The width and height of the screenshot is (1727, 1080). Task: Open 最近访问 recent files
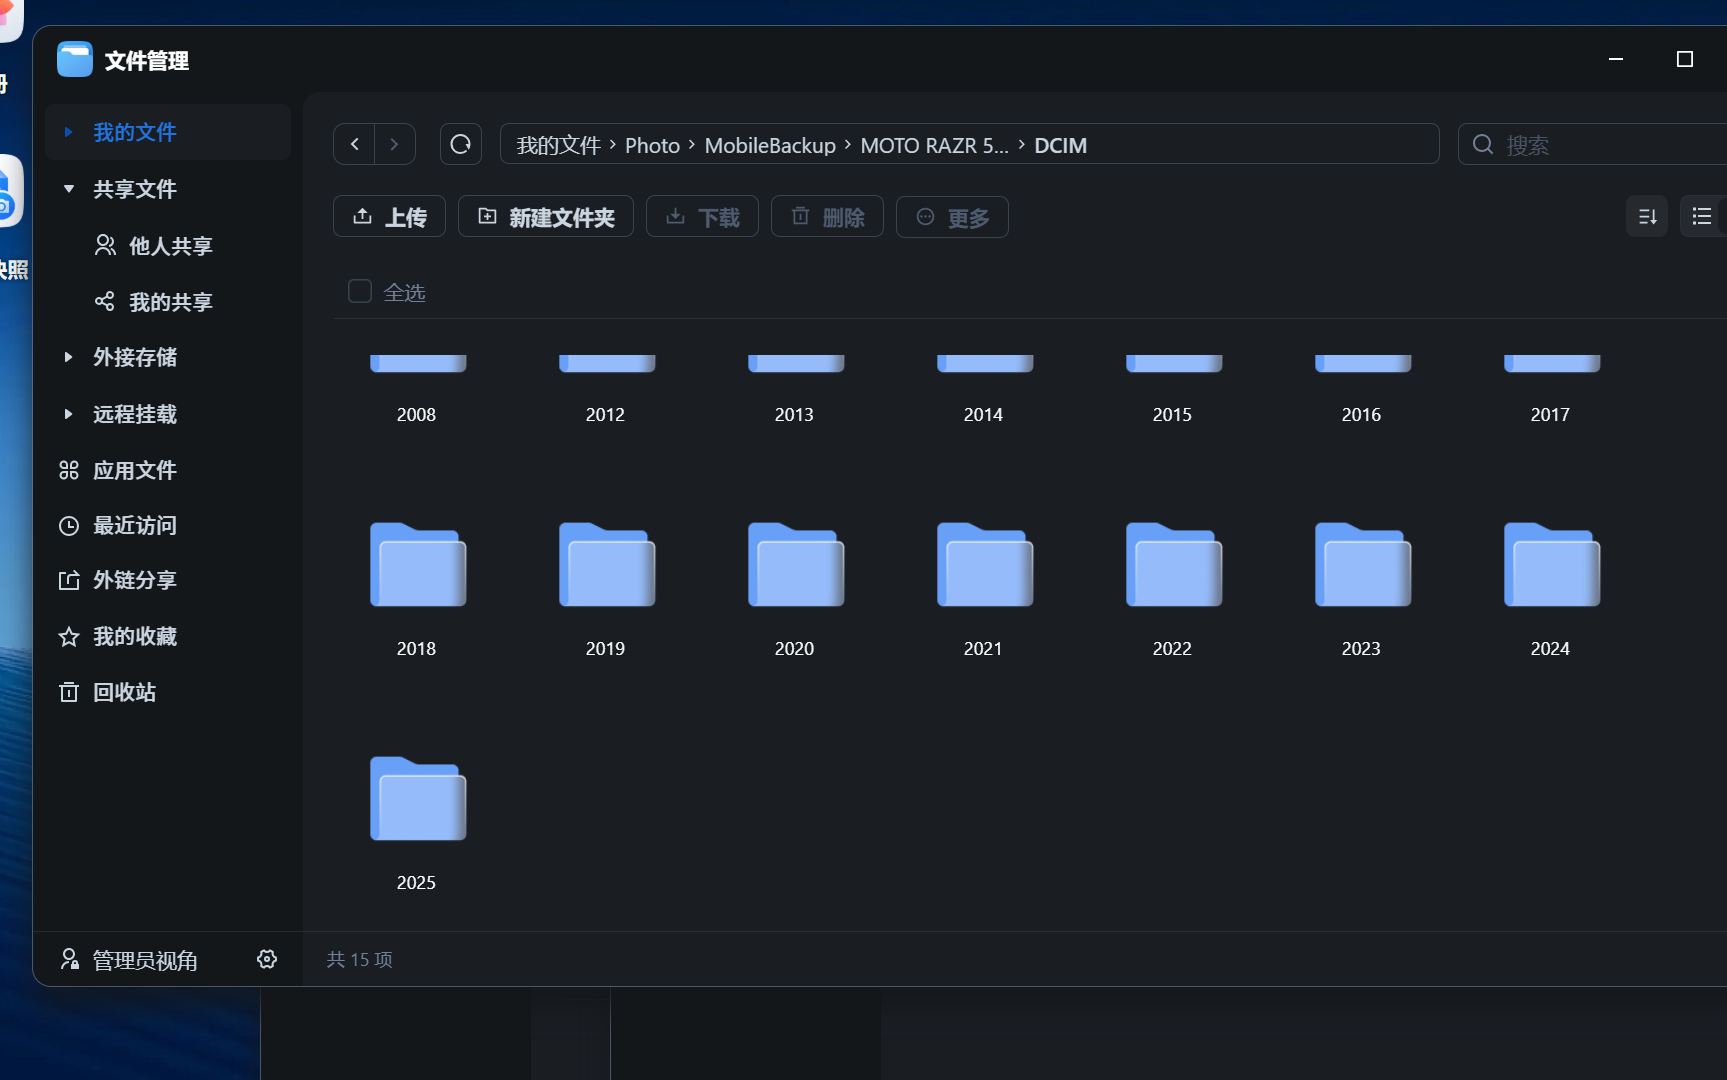click(134, 525)
